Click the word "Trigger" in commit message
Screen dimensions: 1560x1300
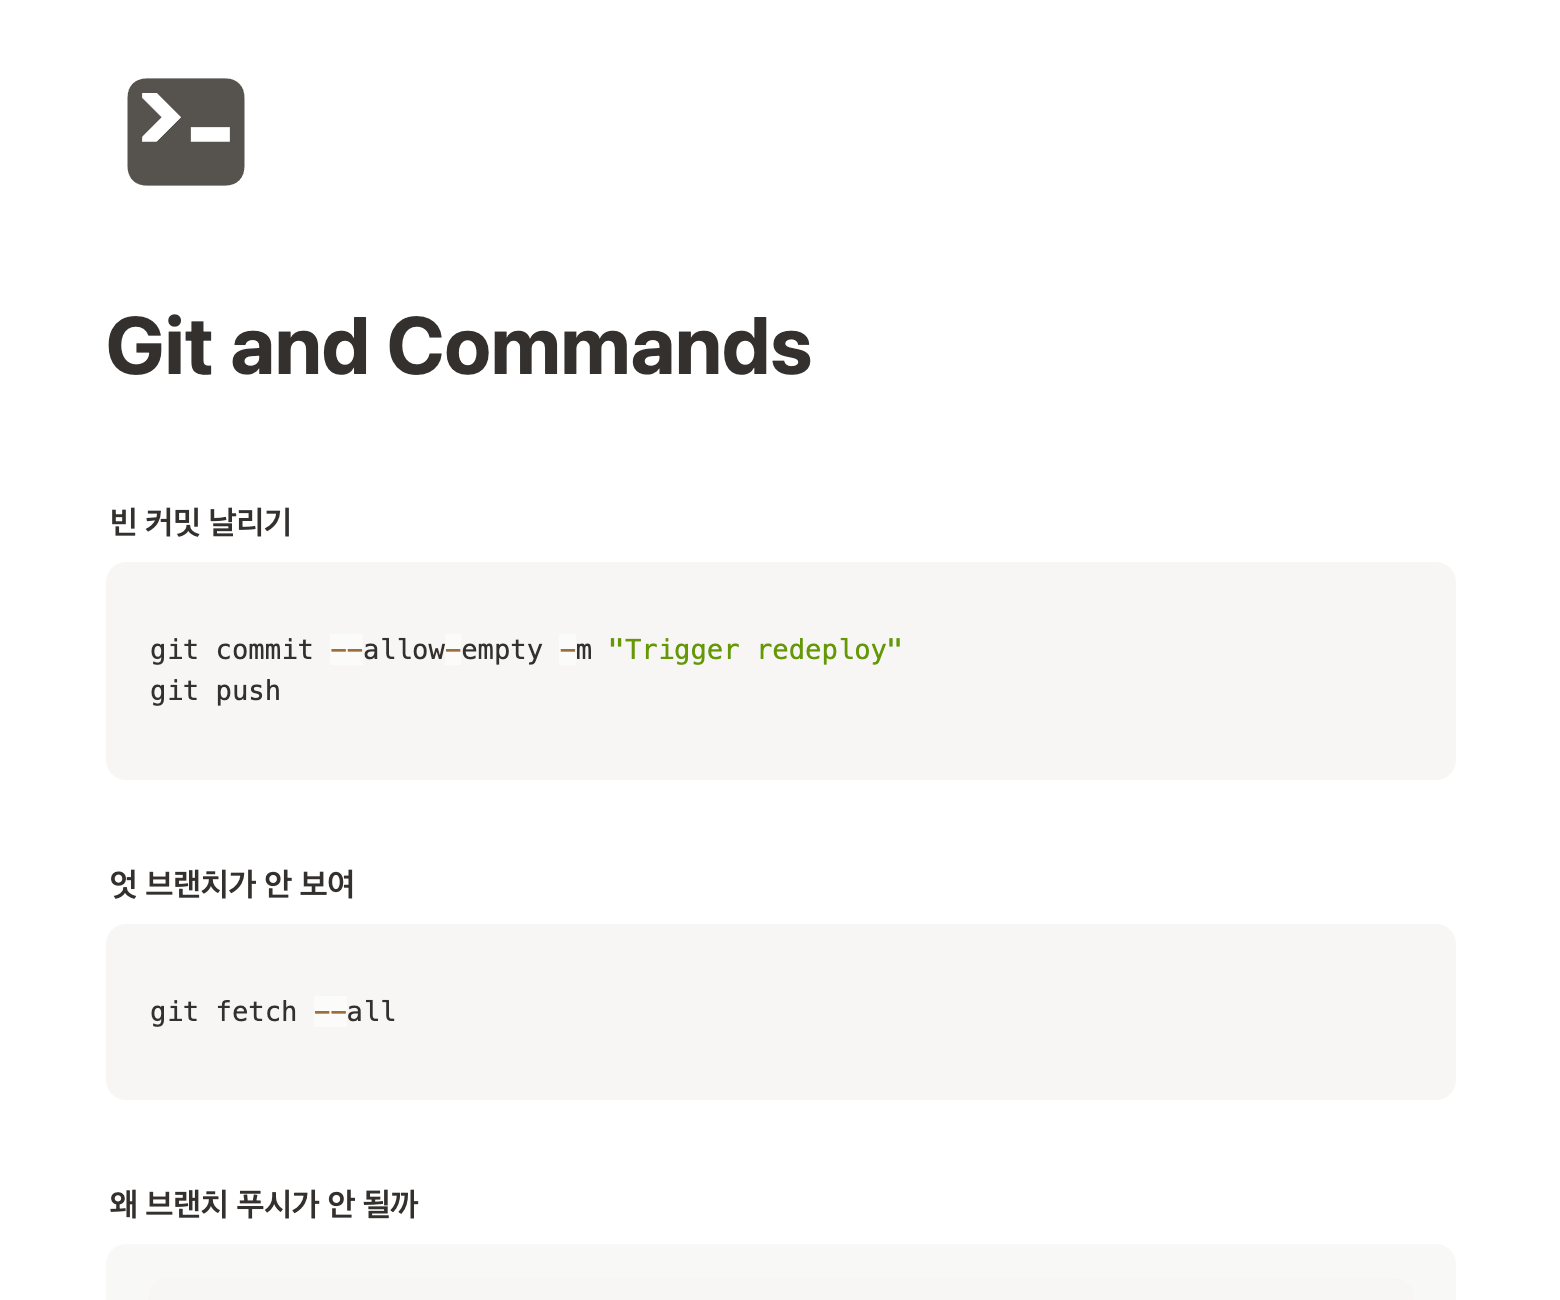coord(682,650)
